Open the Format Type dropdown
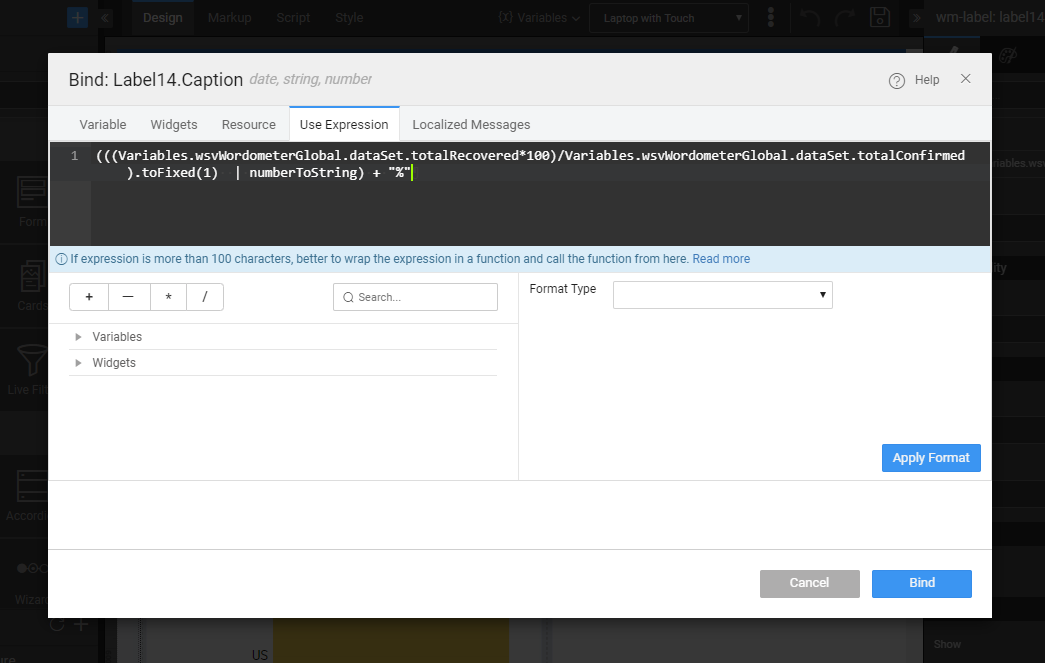 point(722,294)
